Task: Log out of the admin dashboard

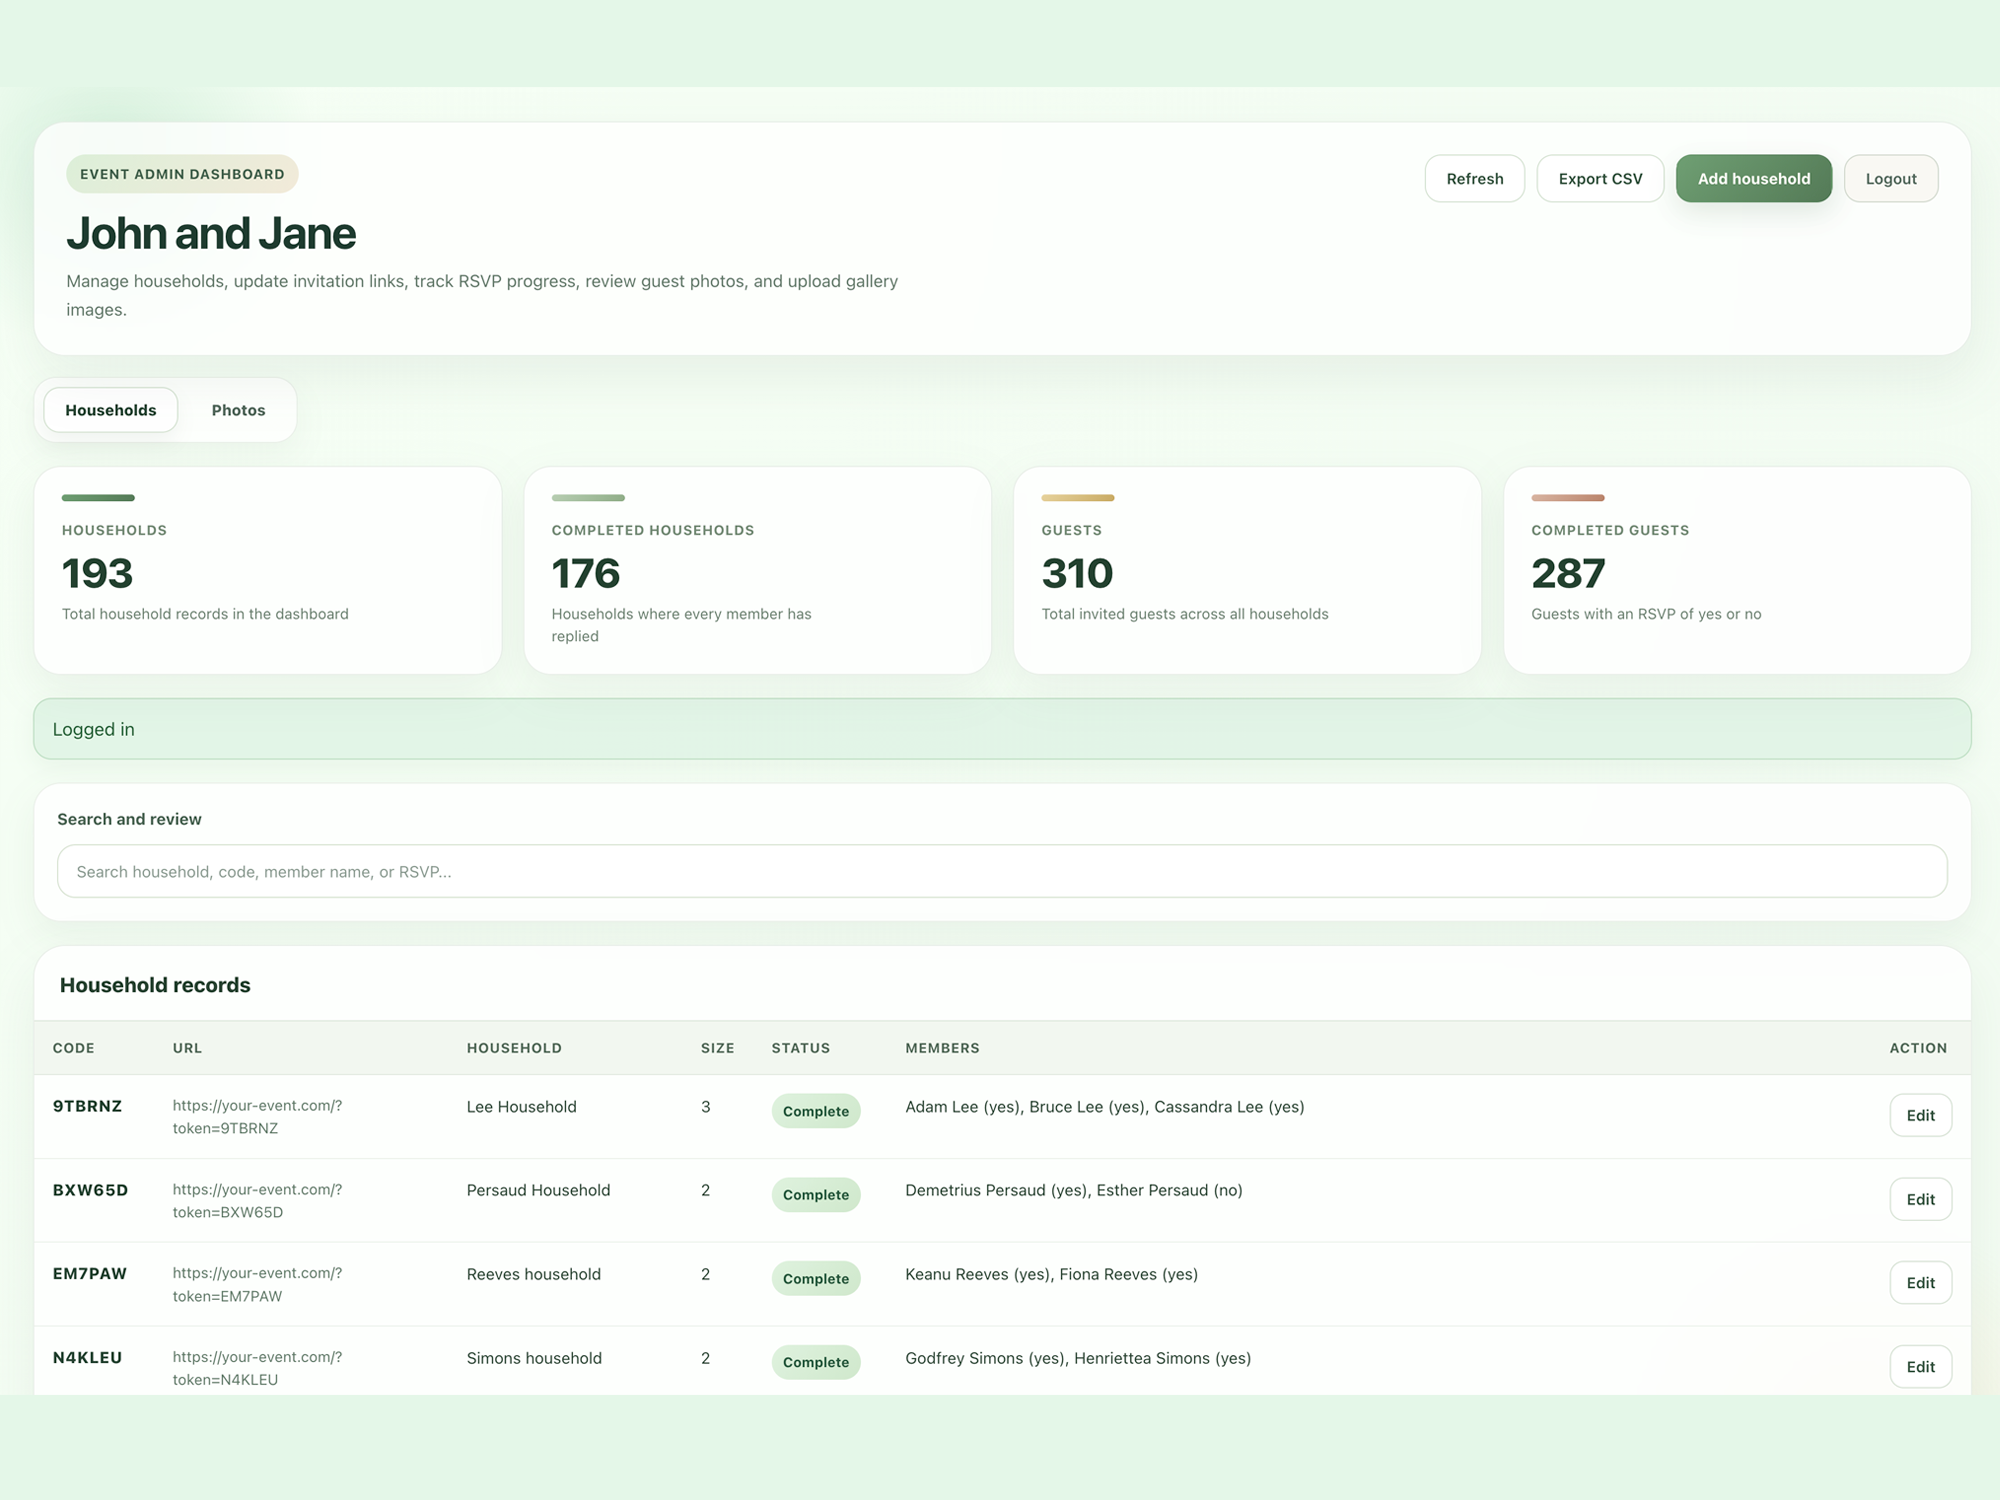Action: coord(1891,178)
